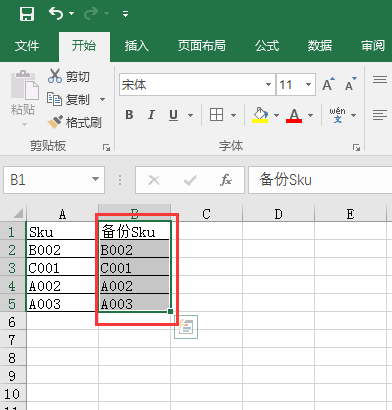This screenshot has width=392, height=410.
Task: Click the Redo arrow icon
Action: click(91, 13)
